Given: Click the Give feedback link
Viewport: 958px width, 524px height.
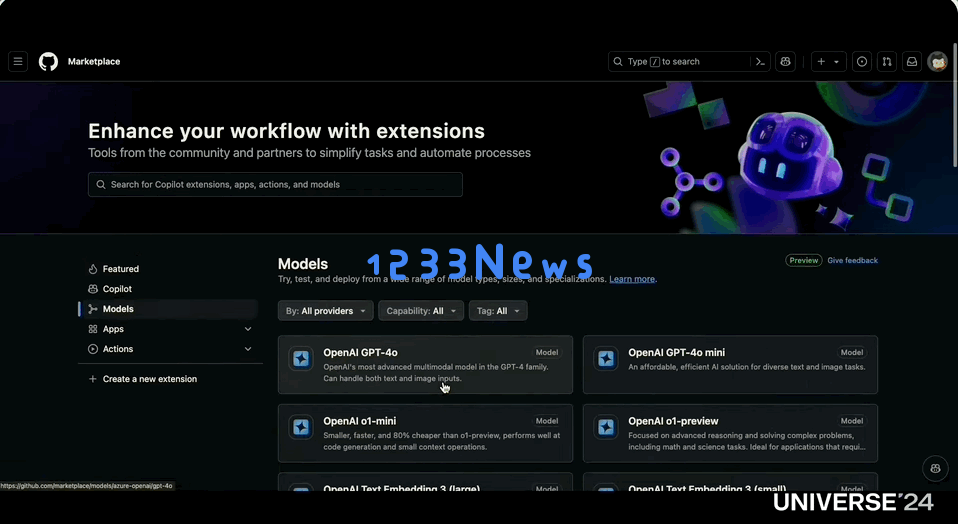Looking at the screenshot, I should (852, 260).
